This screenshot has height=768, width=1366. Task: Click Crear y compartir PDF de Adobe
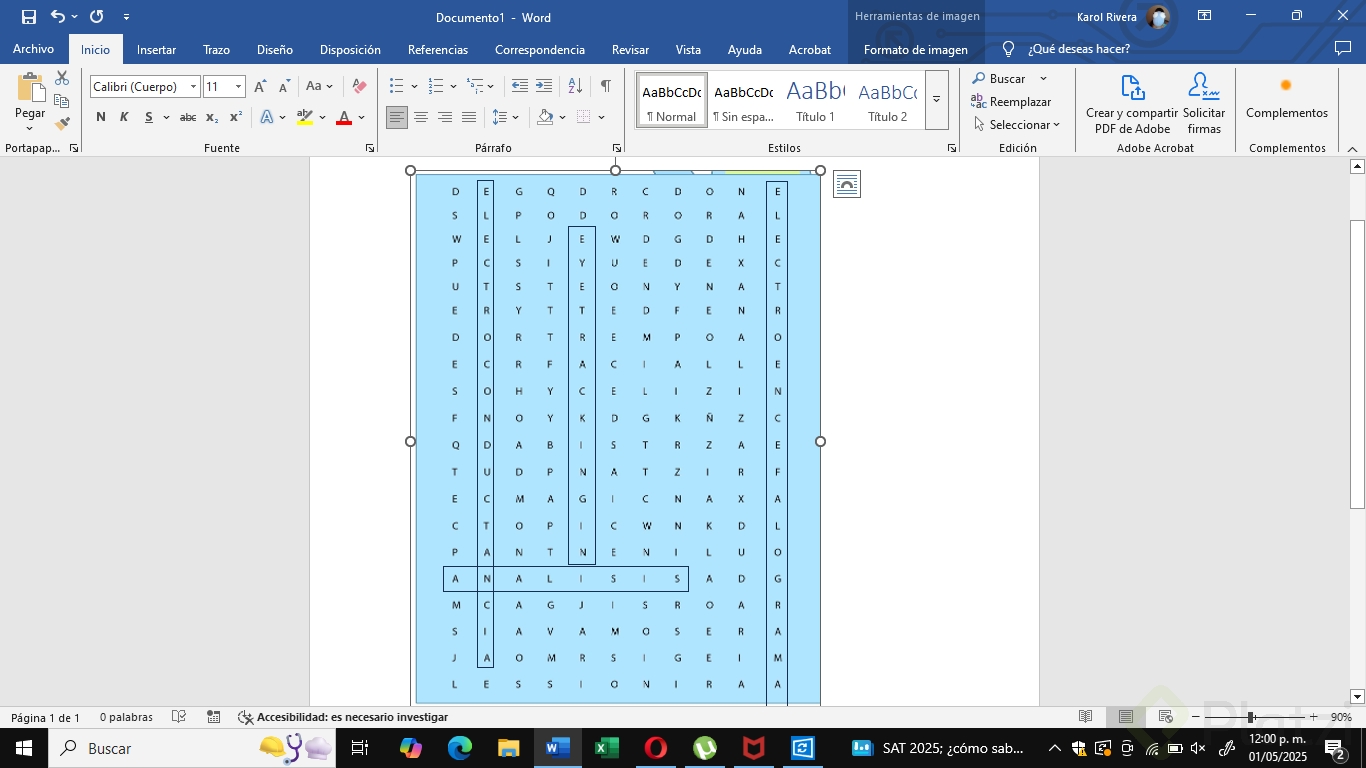click(1132, 104)
